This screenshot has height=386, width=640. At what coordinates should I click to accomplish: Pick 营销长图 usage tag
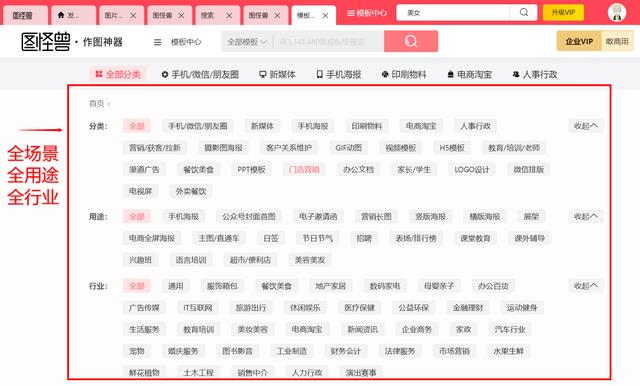coord(376,216)
